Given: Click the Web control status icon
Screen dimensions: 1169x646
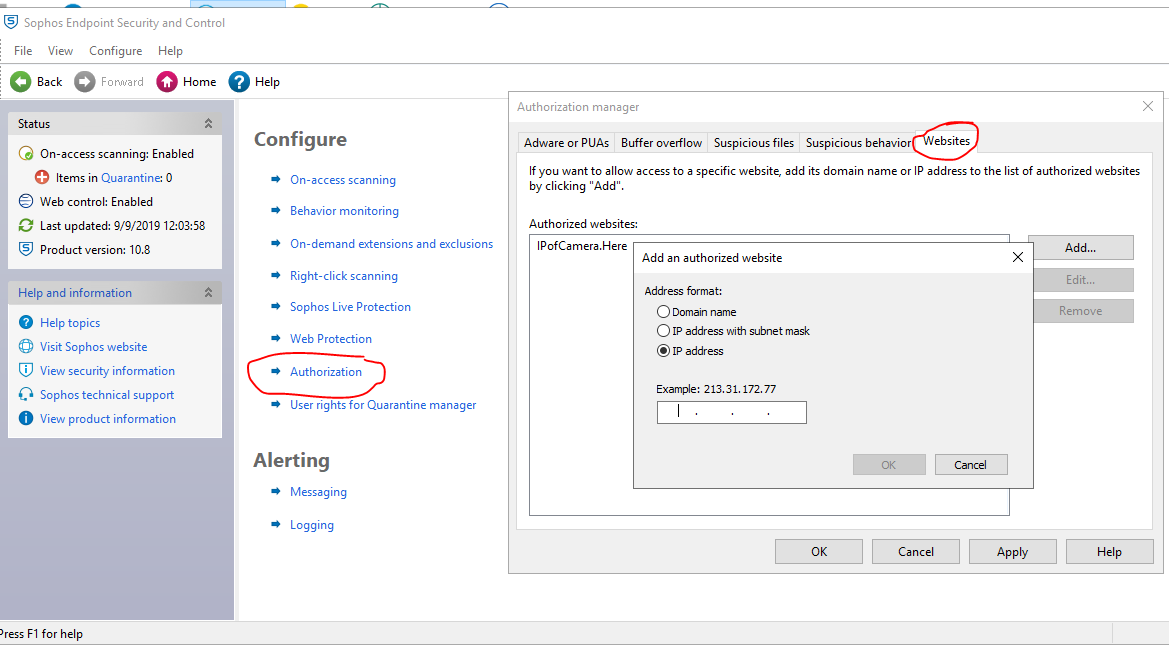Looking at the screenshot, I should 26,201.
